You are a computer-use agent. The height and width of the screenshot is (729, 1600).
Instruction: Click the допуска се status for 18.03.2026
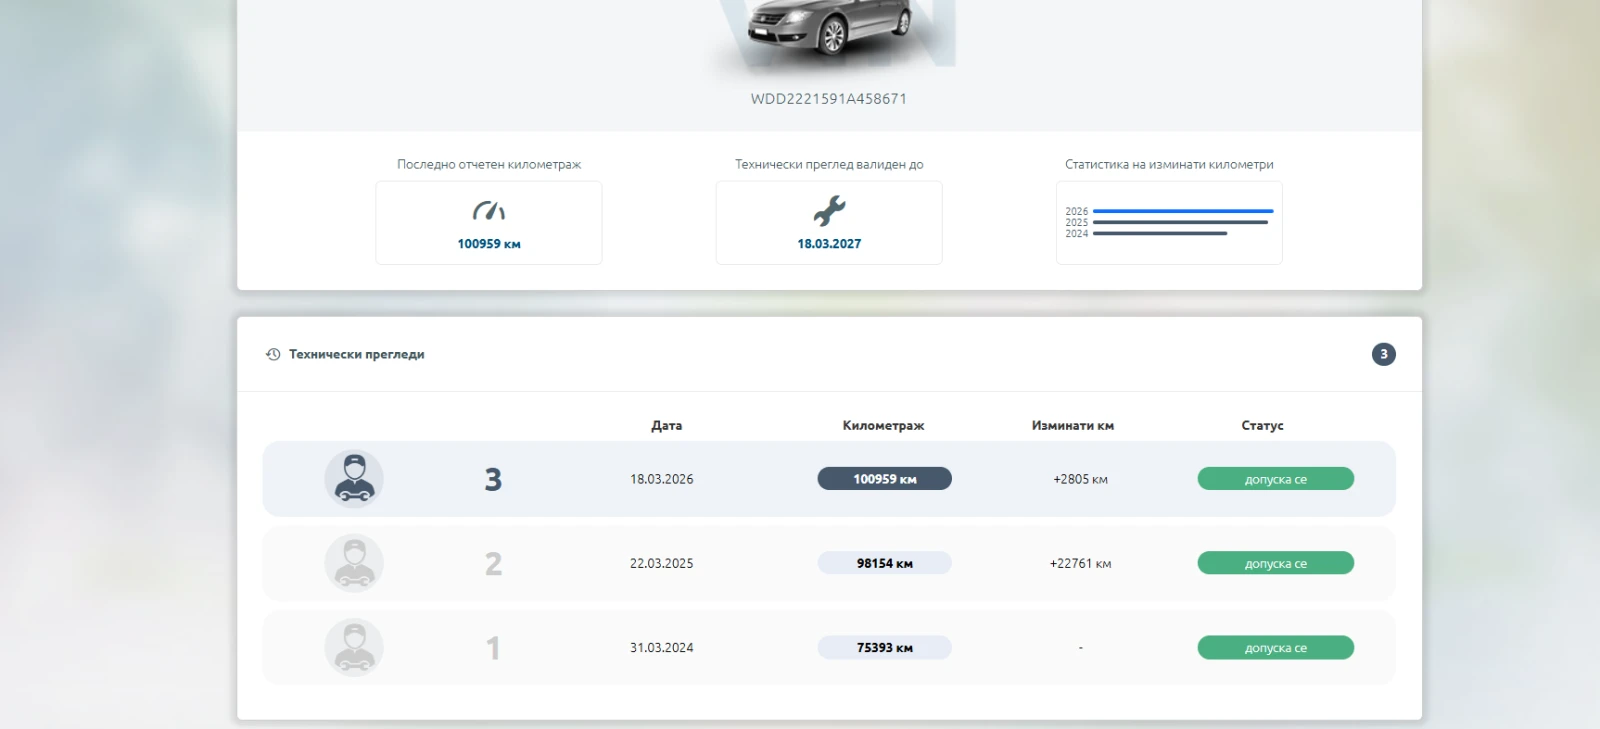coord(1276,479)
